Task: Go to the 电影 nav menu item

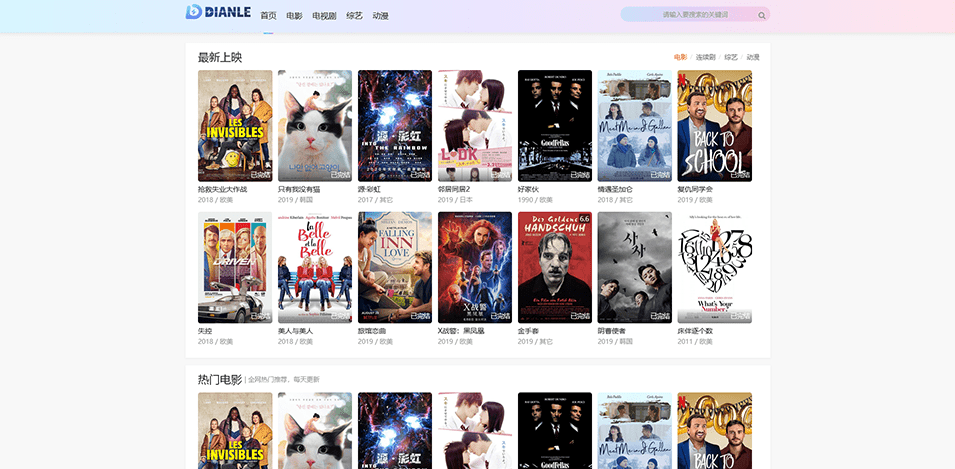Action: point(294,16)
